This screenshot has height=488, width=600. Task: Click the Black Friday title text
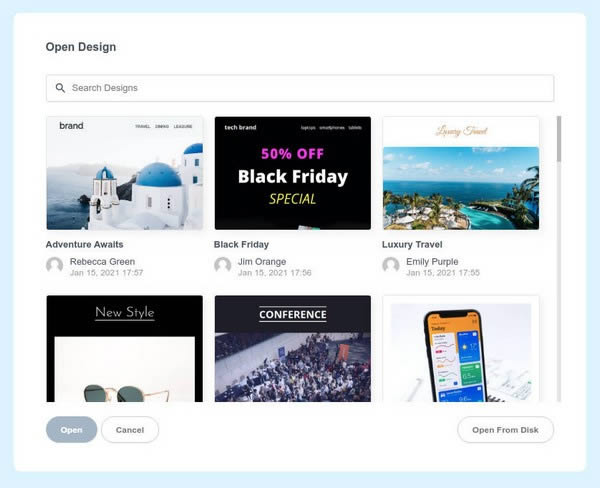click(241, 245)
